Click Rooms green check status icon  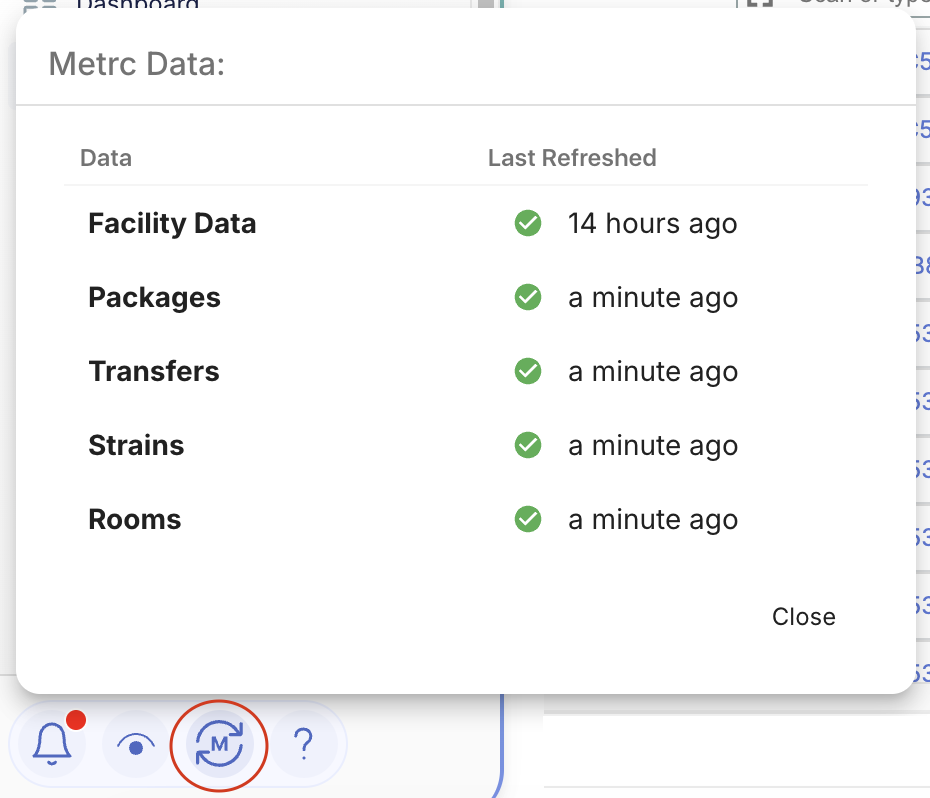point(528,519)
